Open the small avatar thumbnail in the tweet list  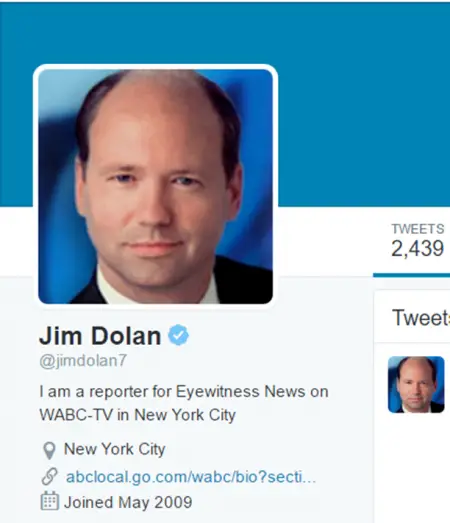(x=416, y=384)
